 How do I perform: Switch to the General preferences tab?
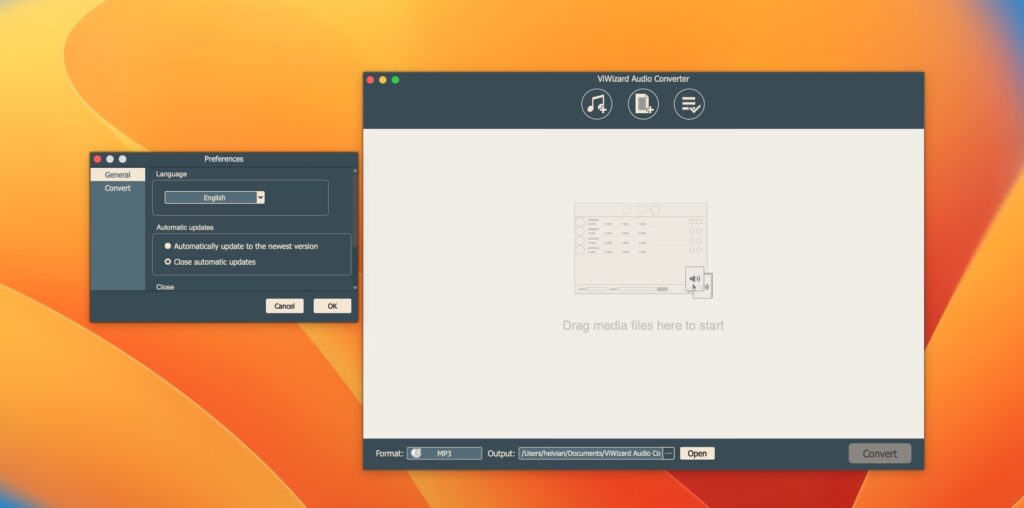pos(118,175)
